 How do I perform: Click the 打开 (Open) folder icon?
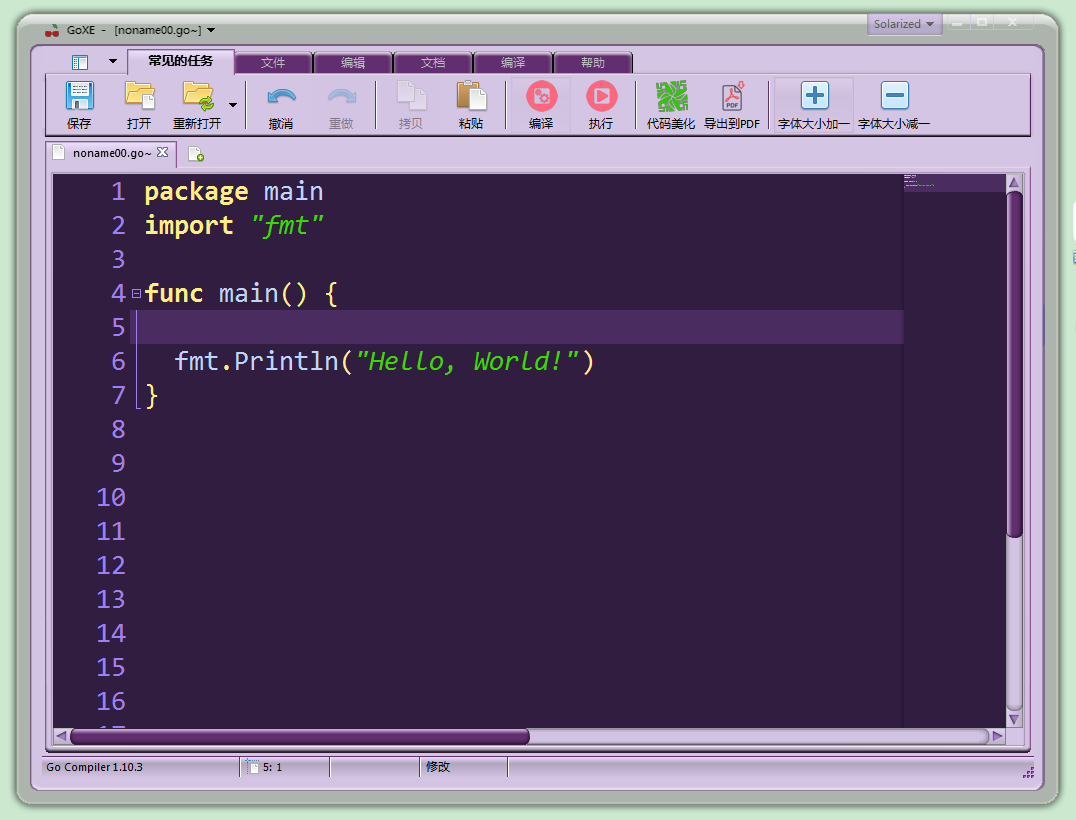[x=139, y=97]
